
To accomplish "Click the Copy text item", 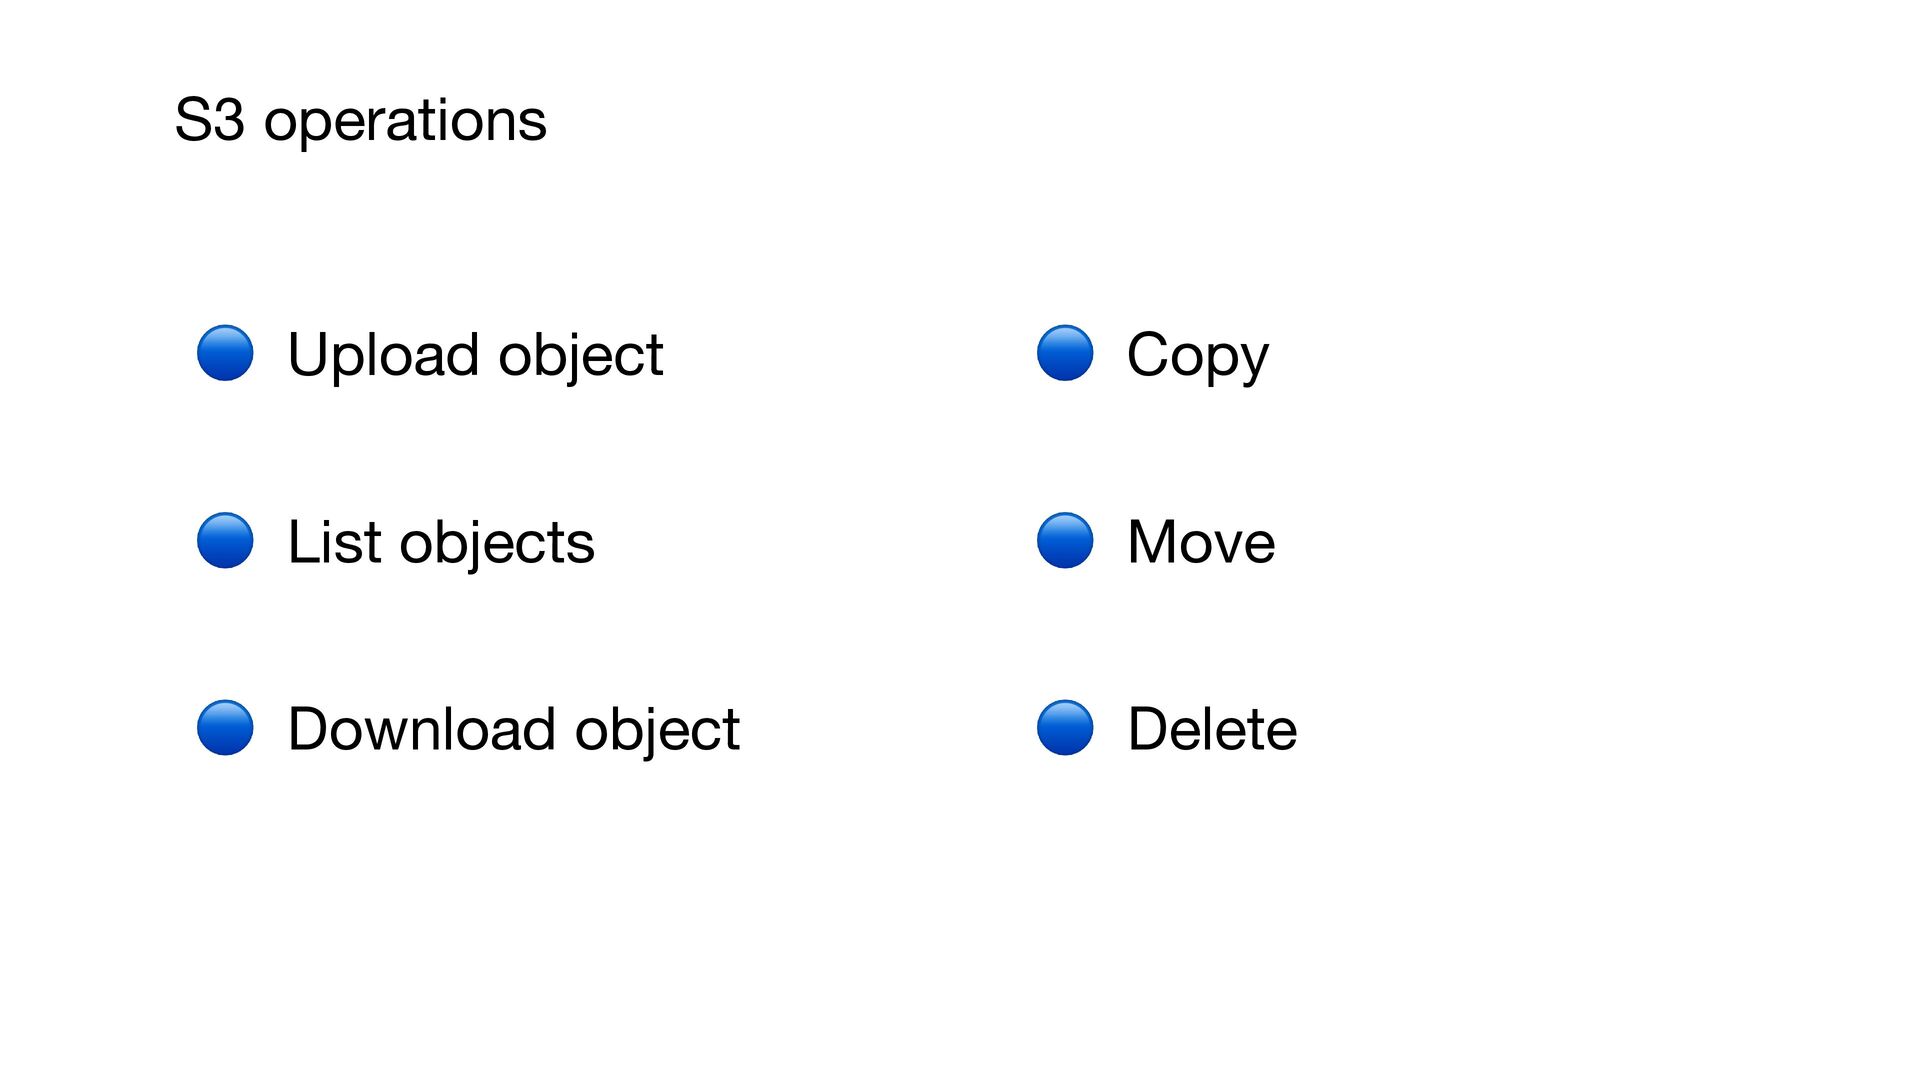I will [x=1197, y=355].
